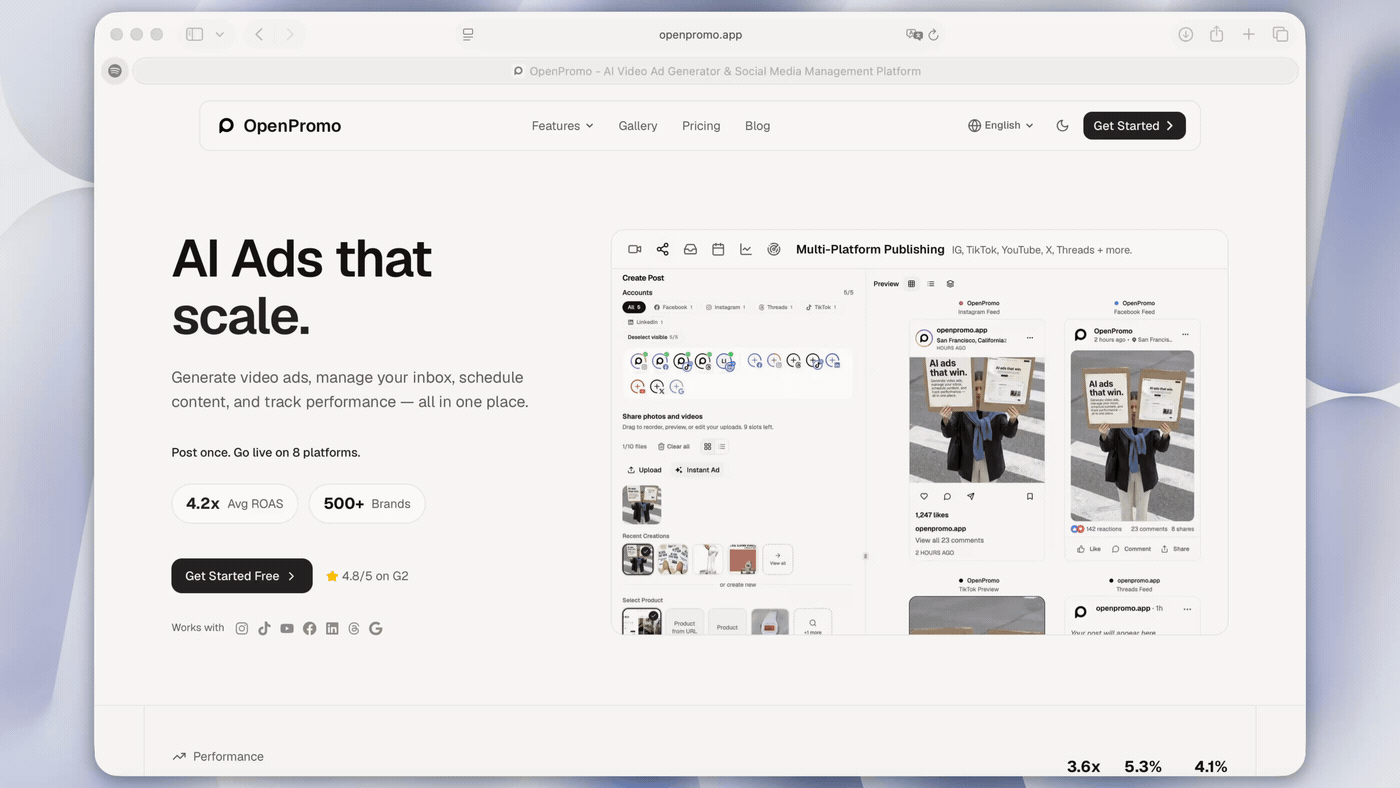Open the Gallery nav link
Image resolution: width=1400 pixels, height=788 pixels.
click(638, 126)
